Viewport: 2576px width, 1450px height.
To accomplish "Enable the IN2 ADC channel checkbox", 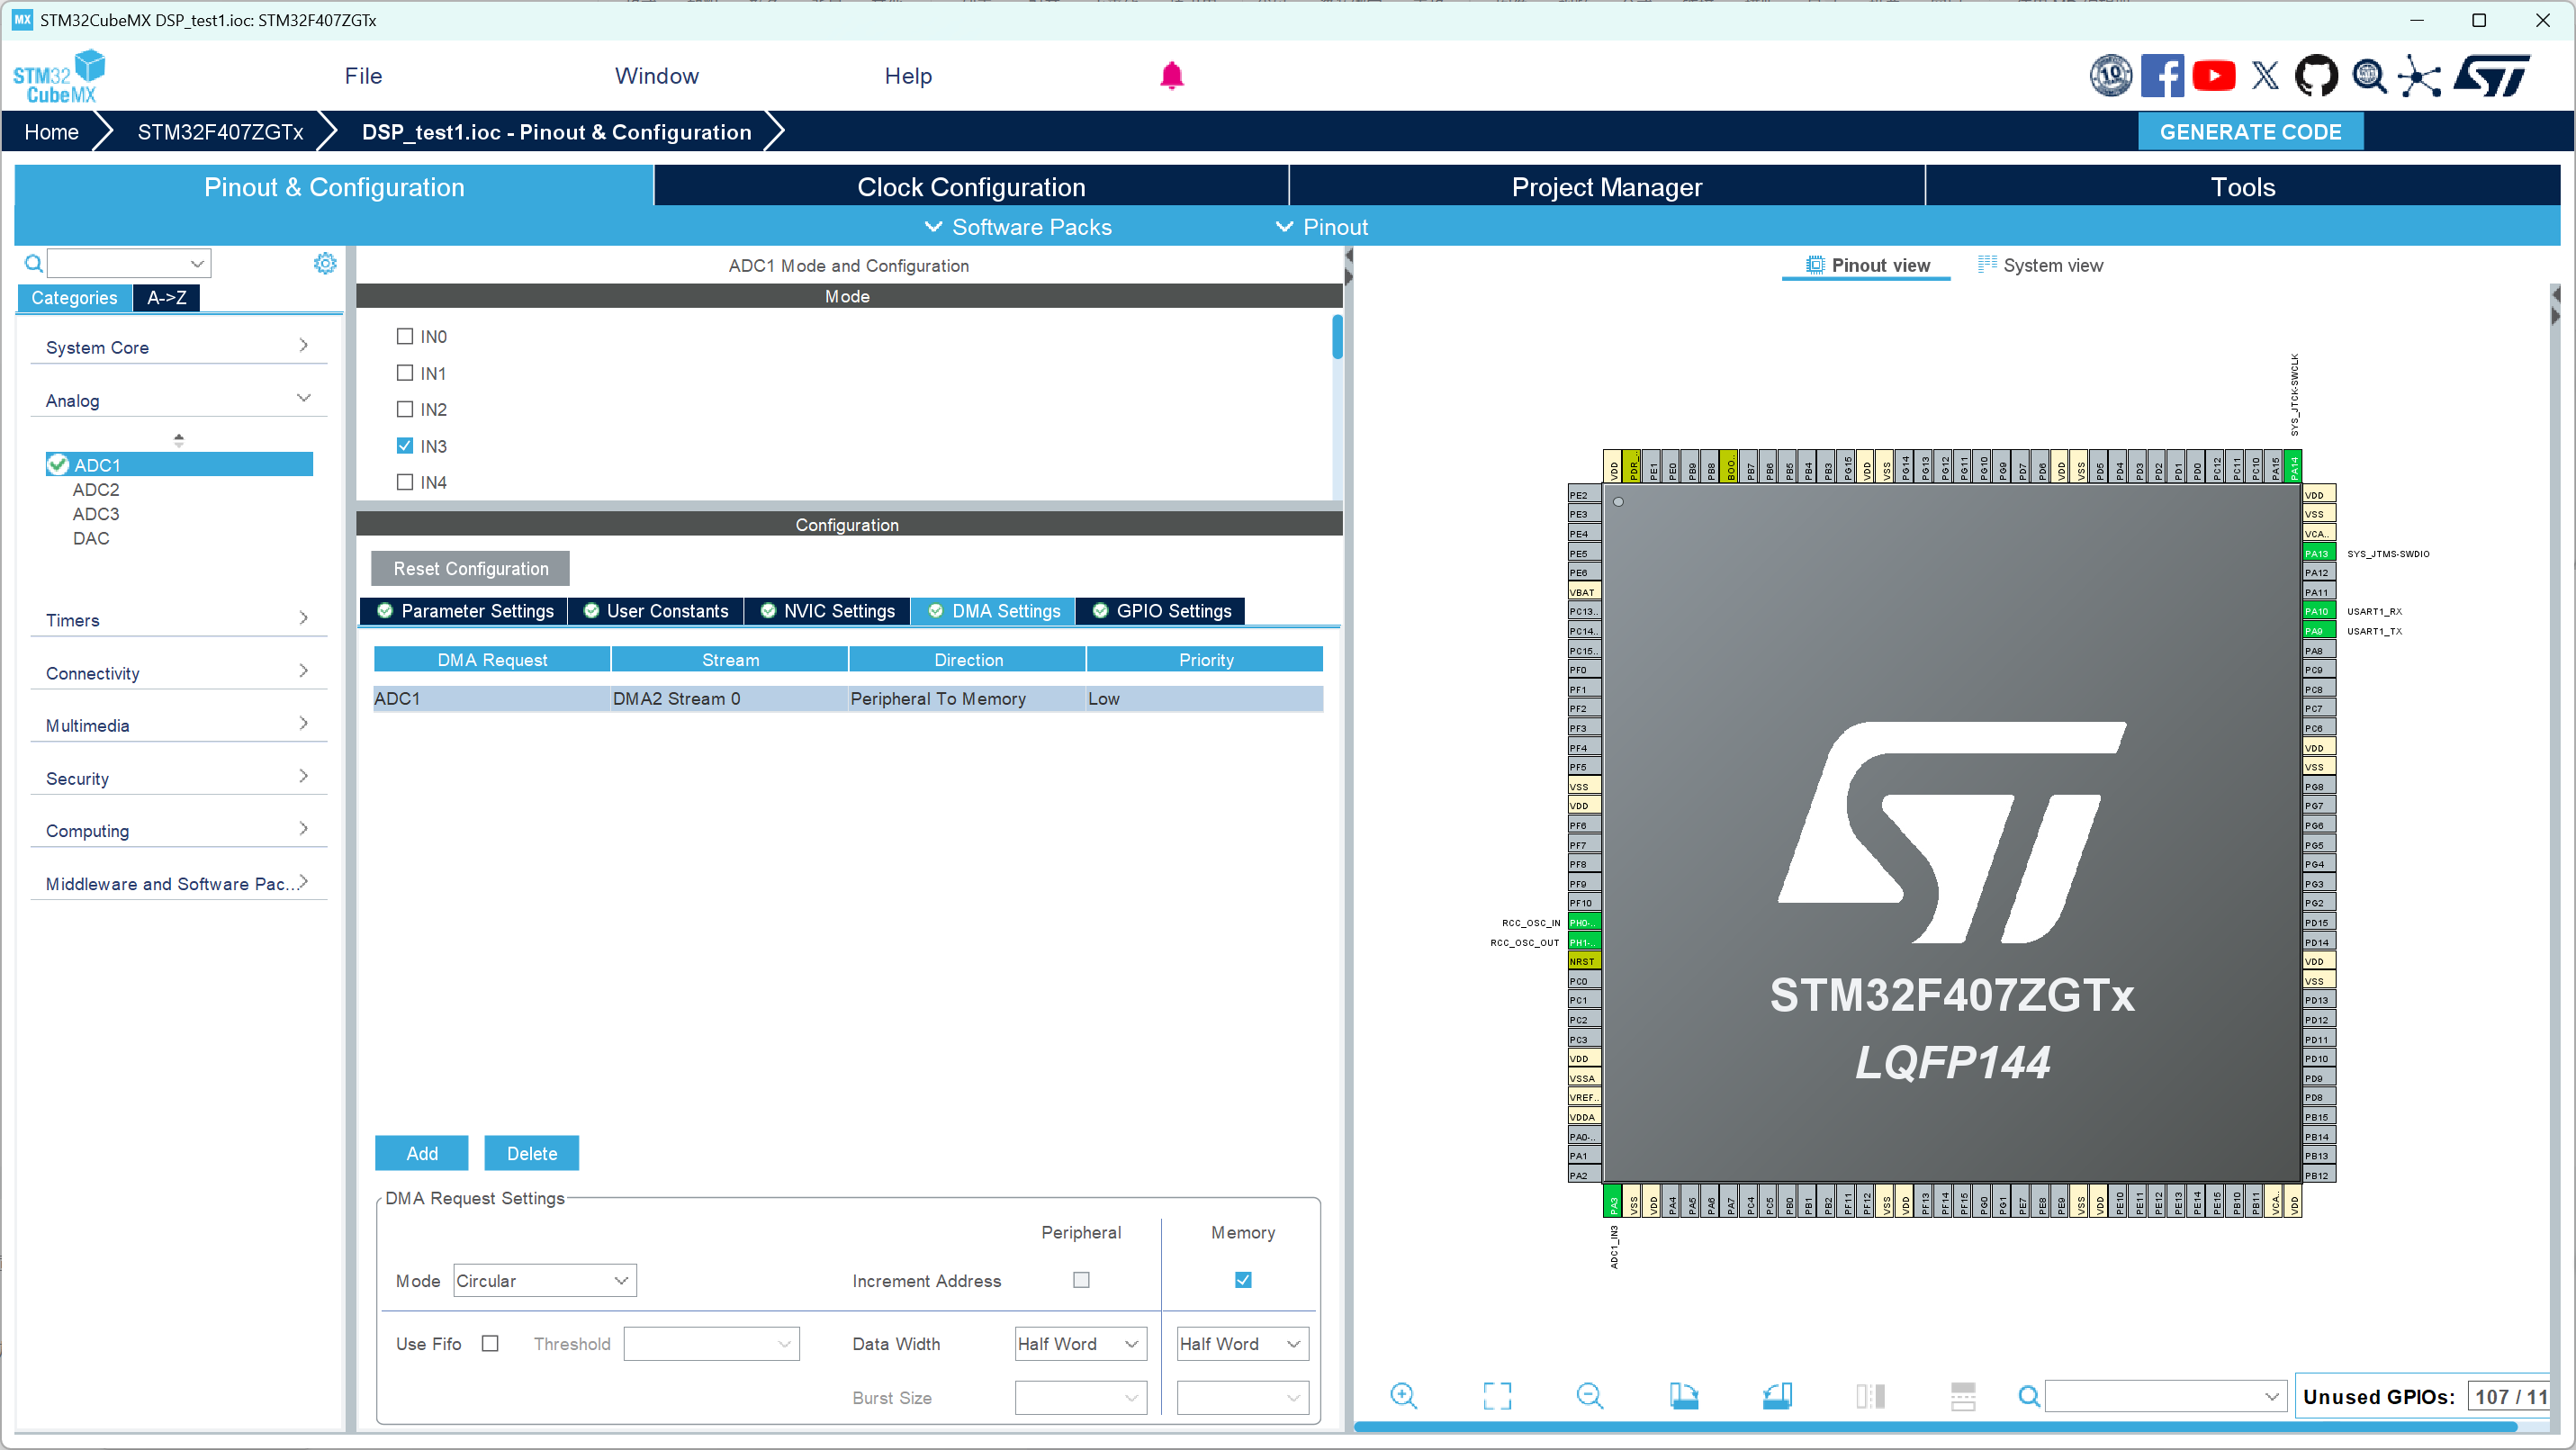I will coord(404,409).
